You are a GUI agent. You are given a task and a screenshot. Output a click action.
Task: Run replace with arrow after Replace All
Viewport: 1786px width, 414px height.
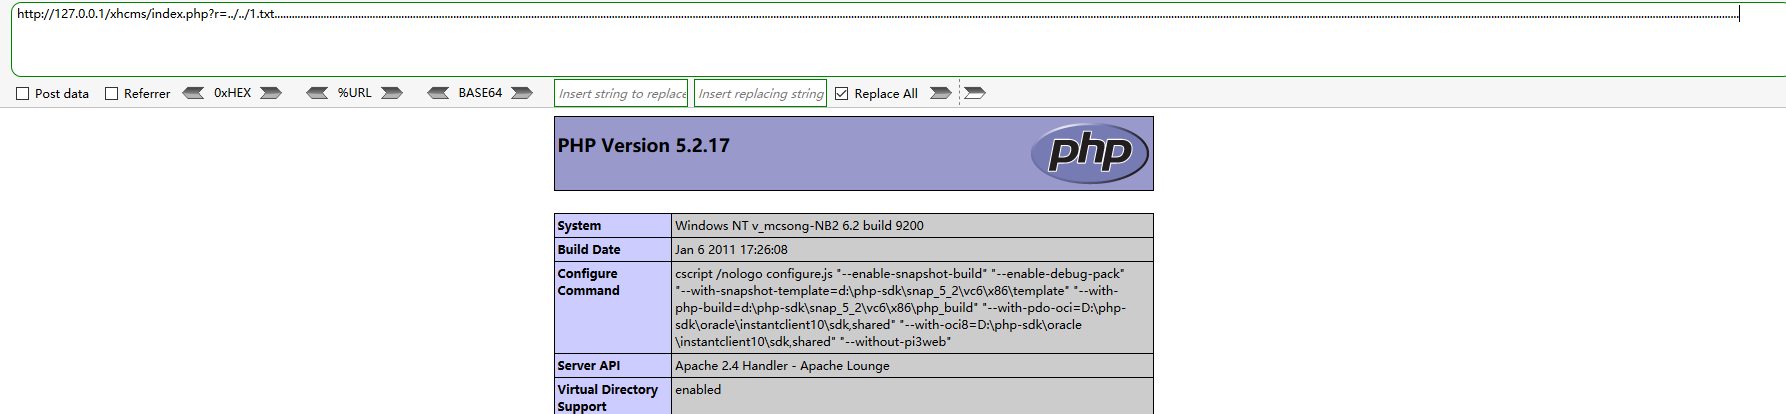[940, 93]
